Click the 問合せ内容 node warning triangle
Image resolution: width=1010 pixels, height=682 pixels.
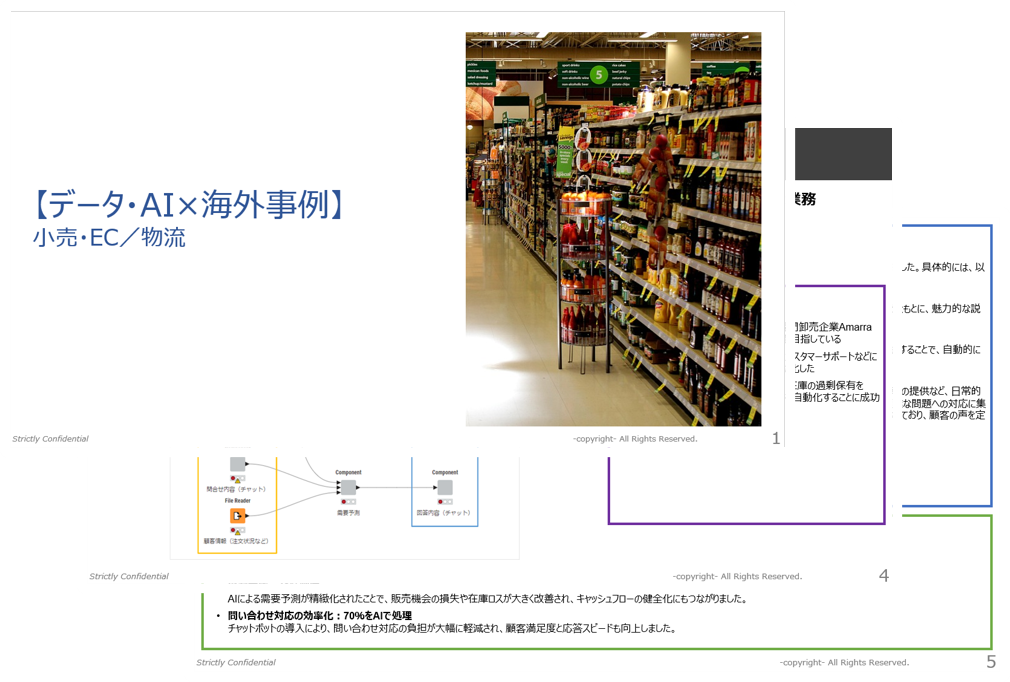[238, 480]
